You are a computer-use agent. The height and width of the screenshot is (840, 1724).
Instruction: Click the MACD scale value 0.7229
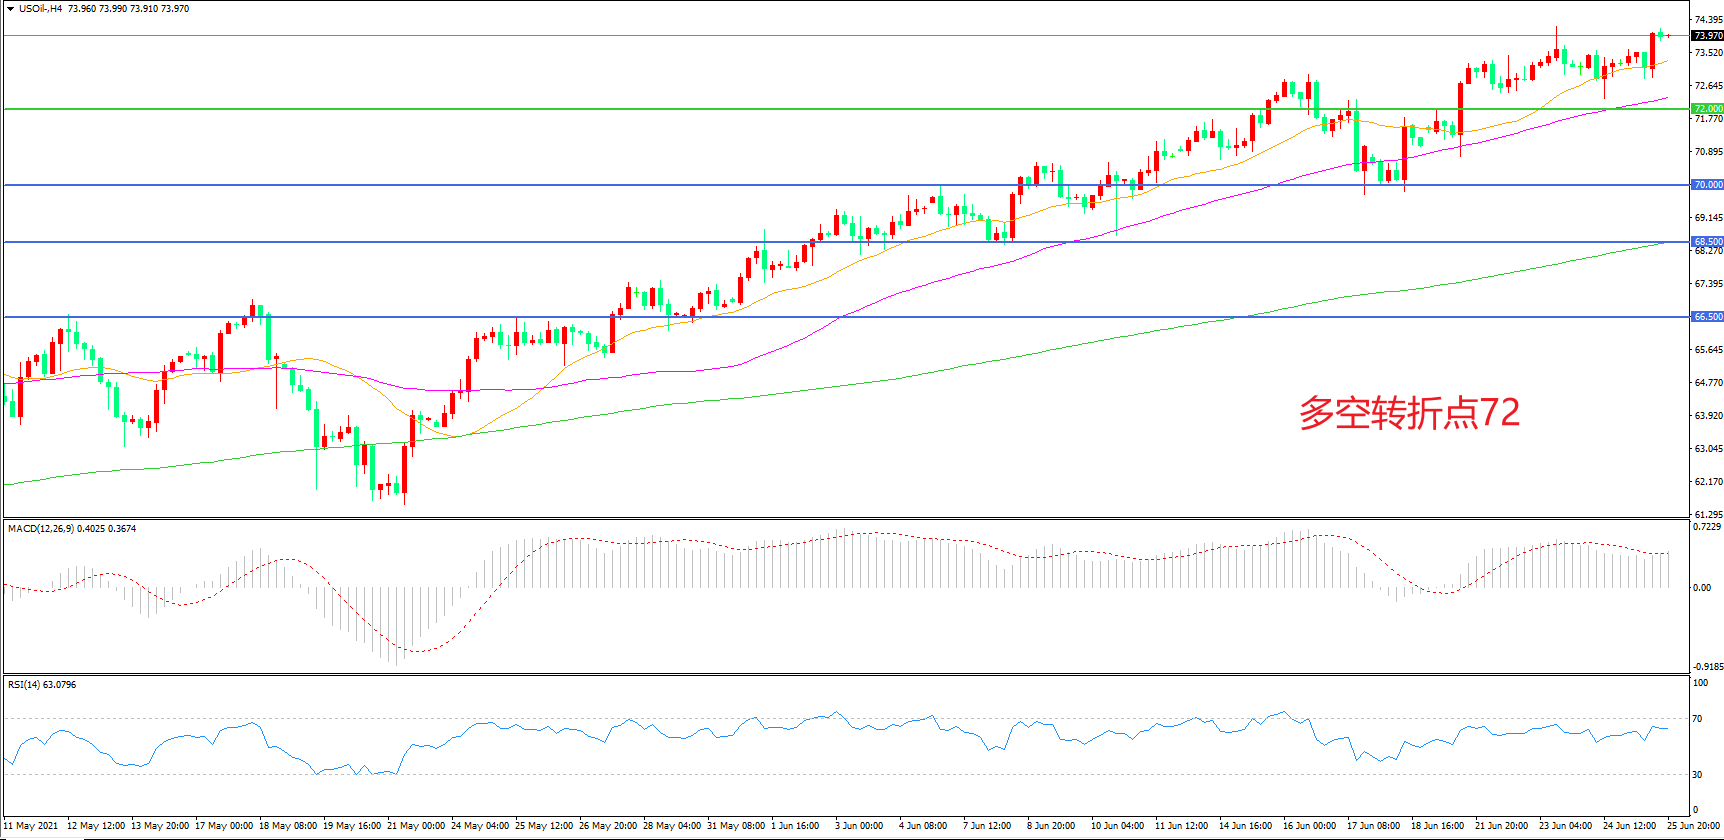click(x=1706, y=526)
